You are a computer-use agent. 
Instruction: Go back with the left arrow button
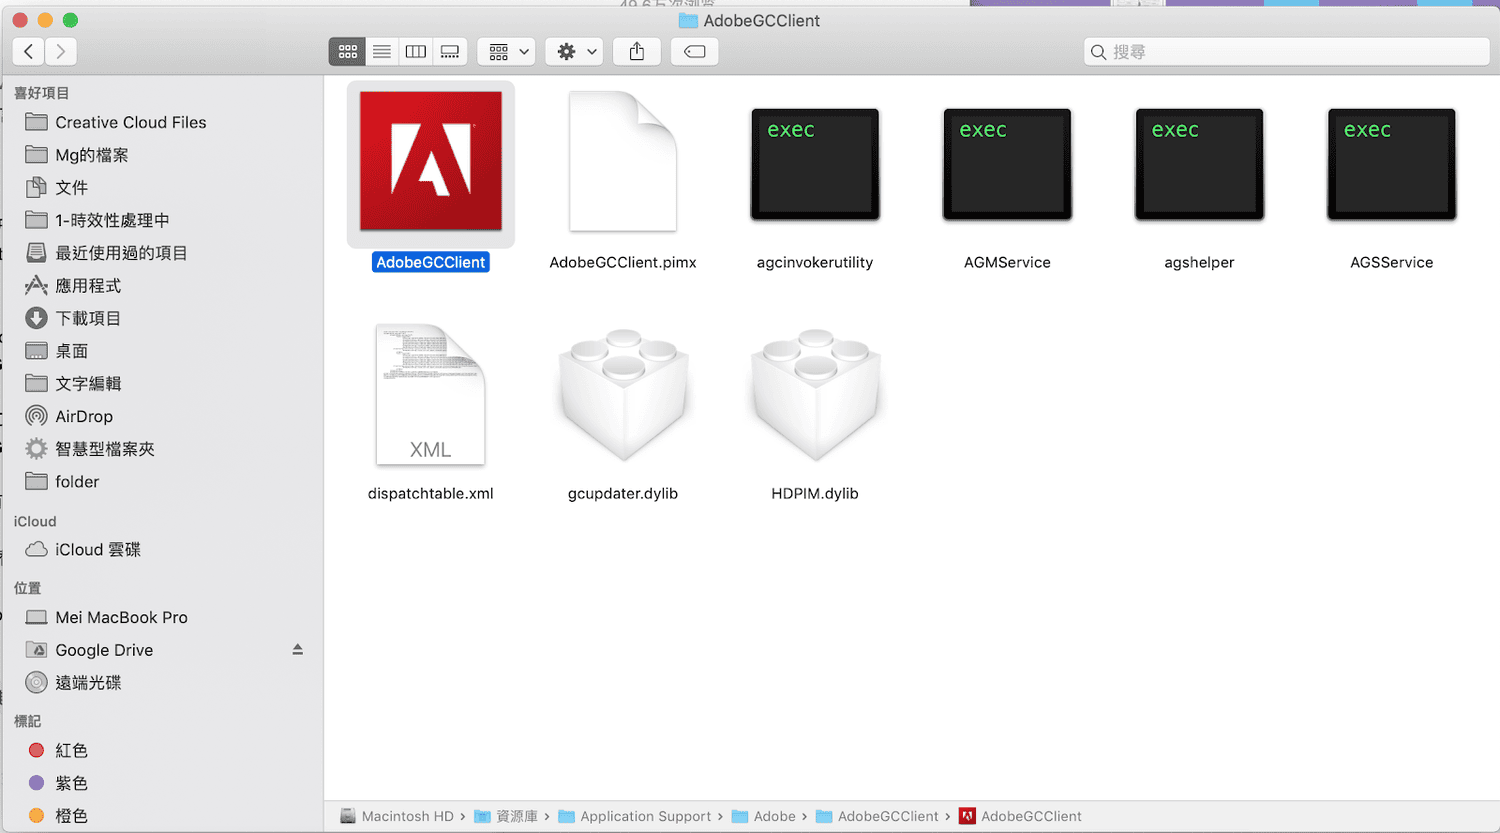(29, 51)
